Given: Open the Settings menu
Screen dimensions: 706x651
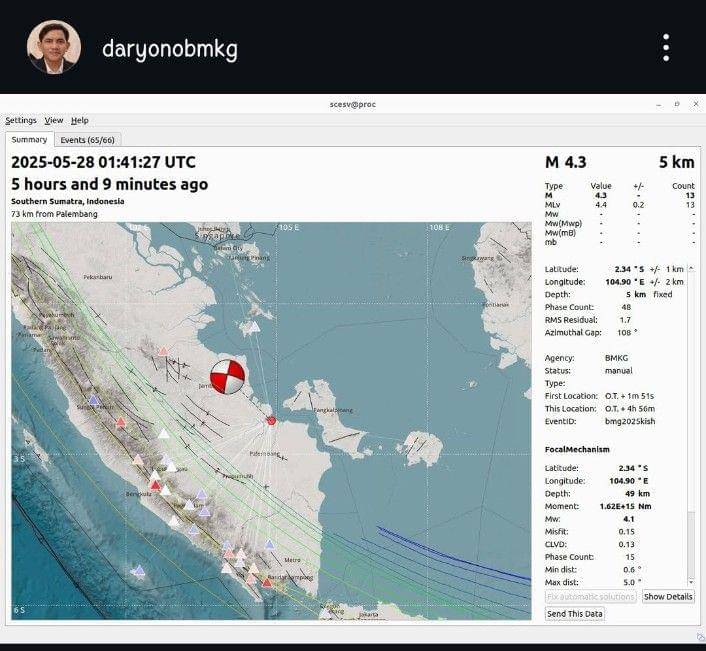Looking at the screenshot, I should pos(21,120).
